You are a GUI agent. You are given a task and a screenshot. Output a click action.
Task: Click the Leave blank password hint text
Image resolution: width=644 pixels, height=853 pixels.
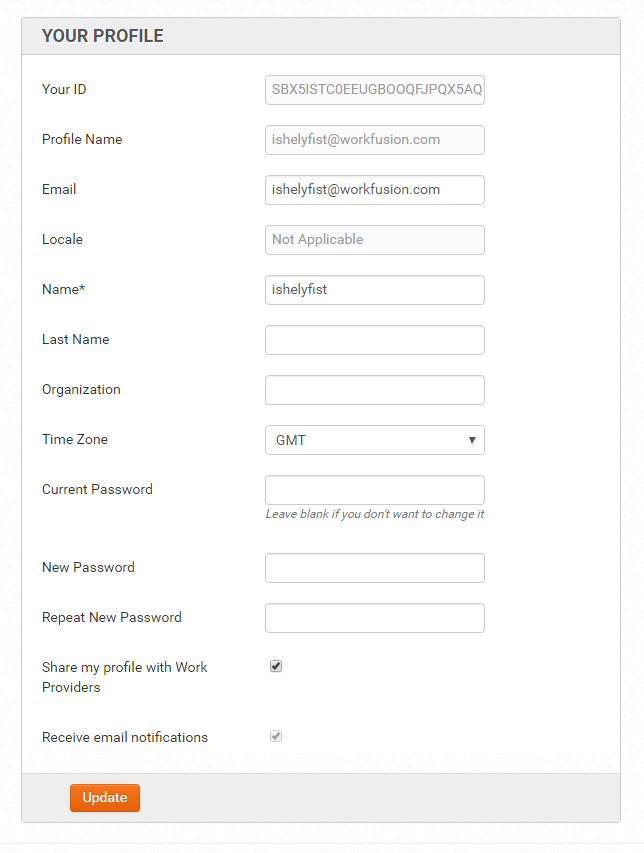(375, 514)
